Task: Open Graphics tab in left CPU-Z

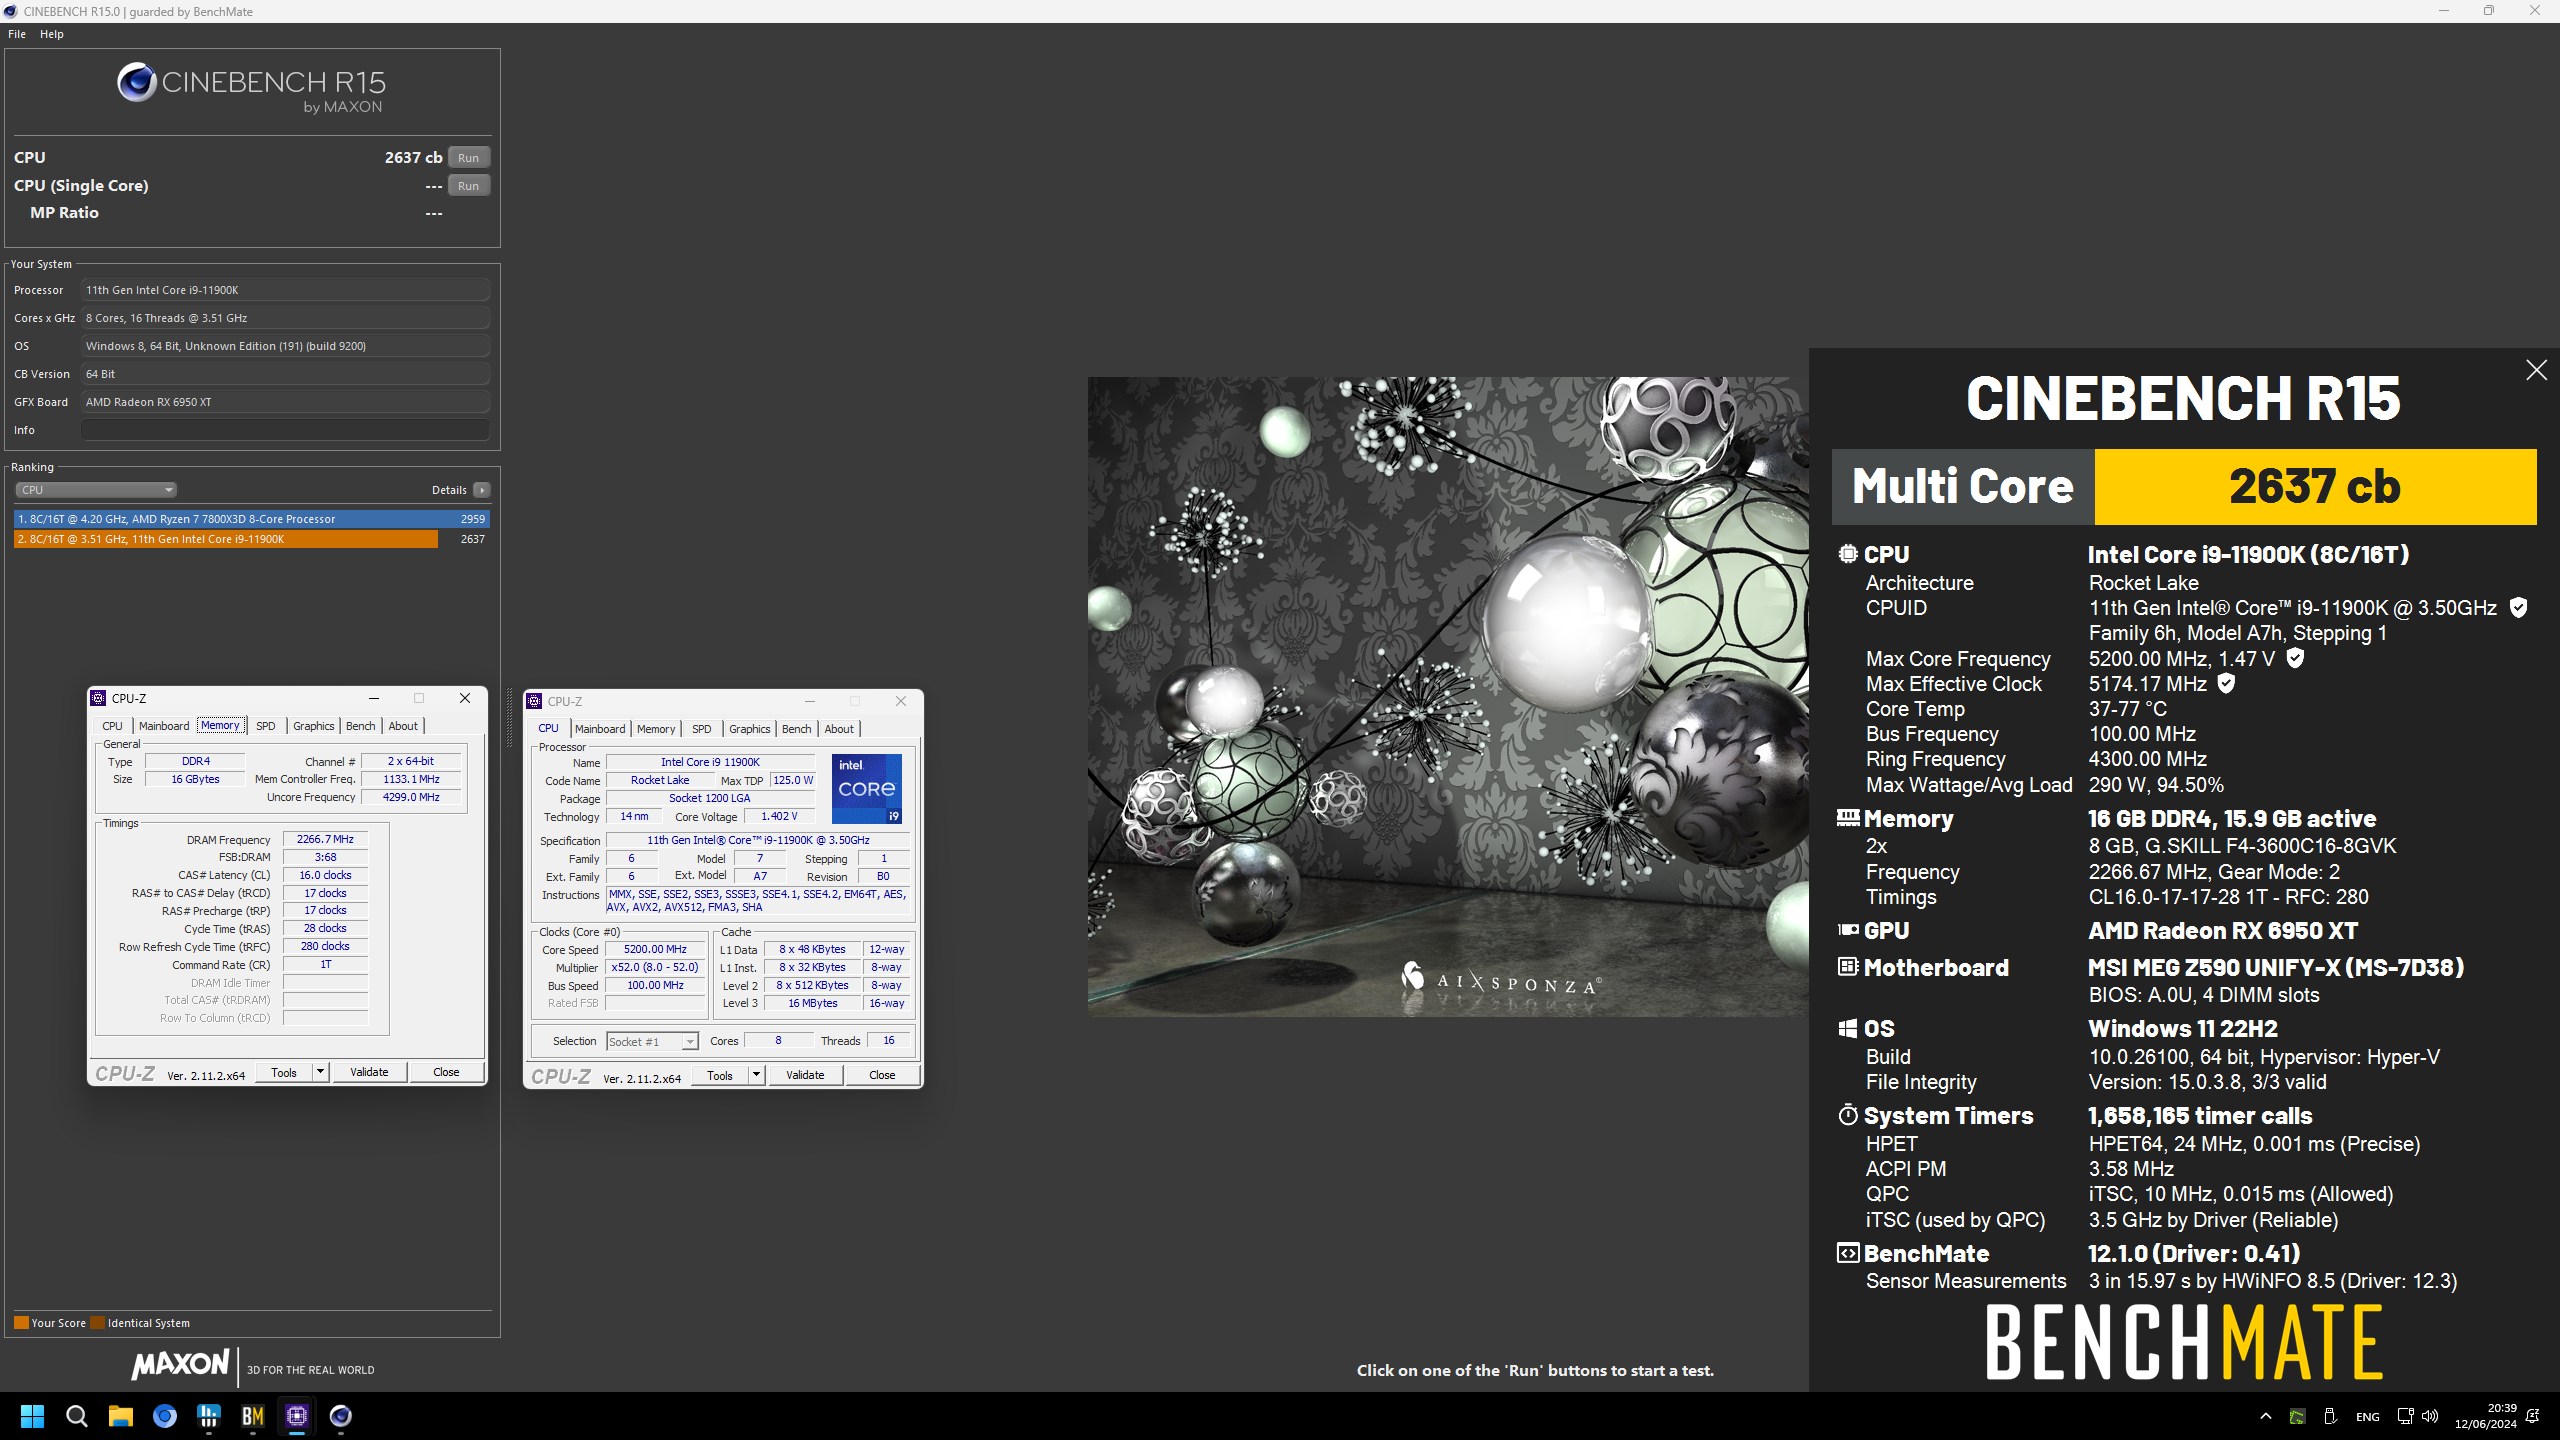Action: (314, 726)
